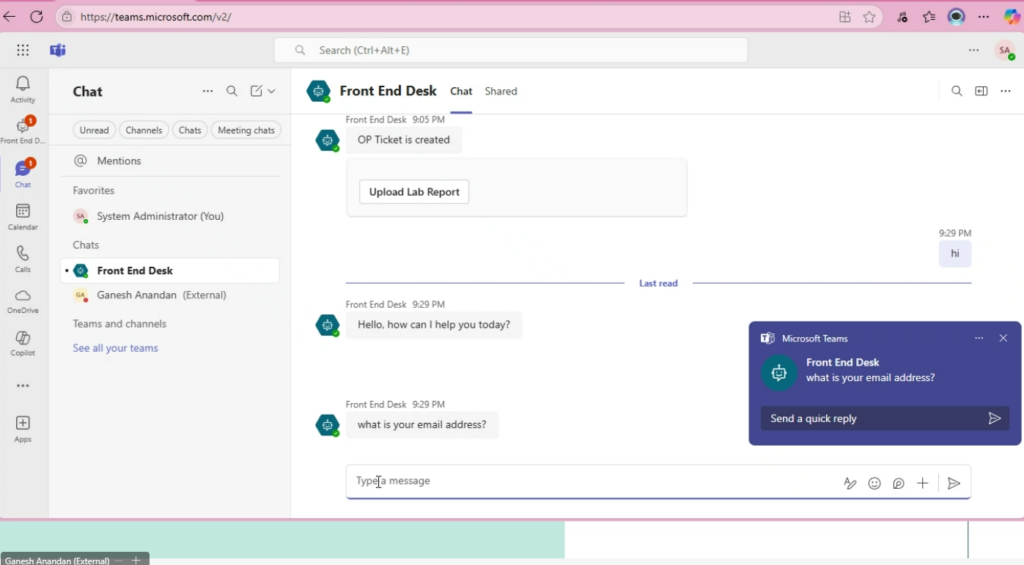Click the Teams search box
Viewport: 1024px width, 565px height.
pos(511,50)
